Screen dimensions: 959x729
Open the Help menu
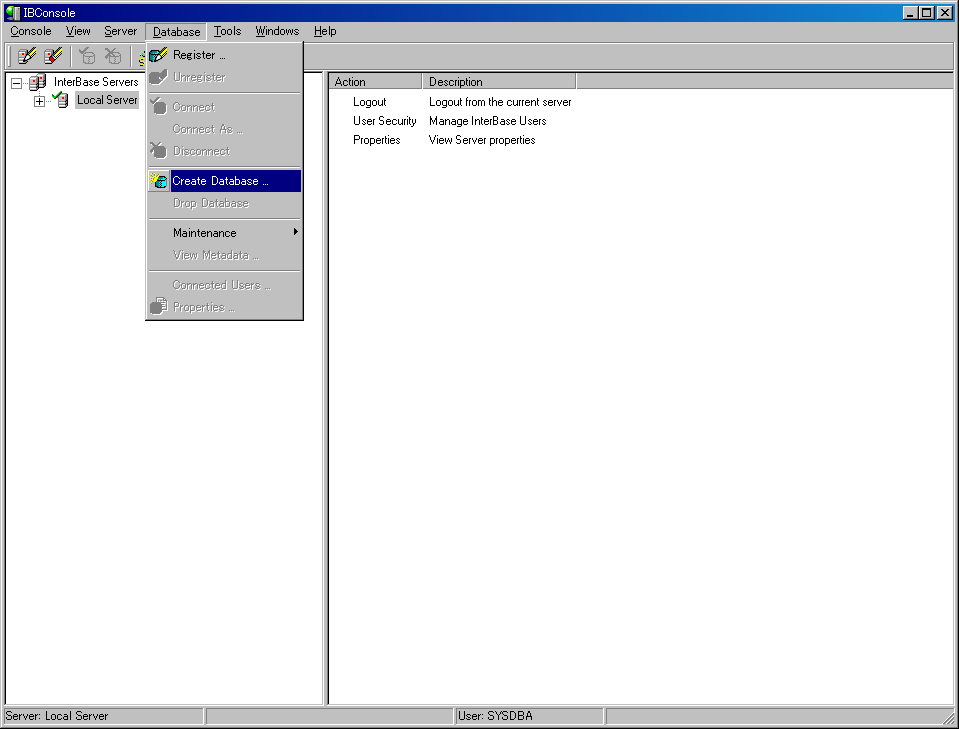[324, 31]
